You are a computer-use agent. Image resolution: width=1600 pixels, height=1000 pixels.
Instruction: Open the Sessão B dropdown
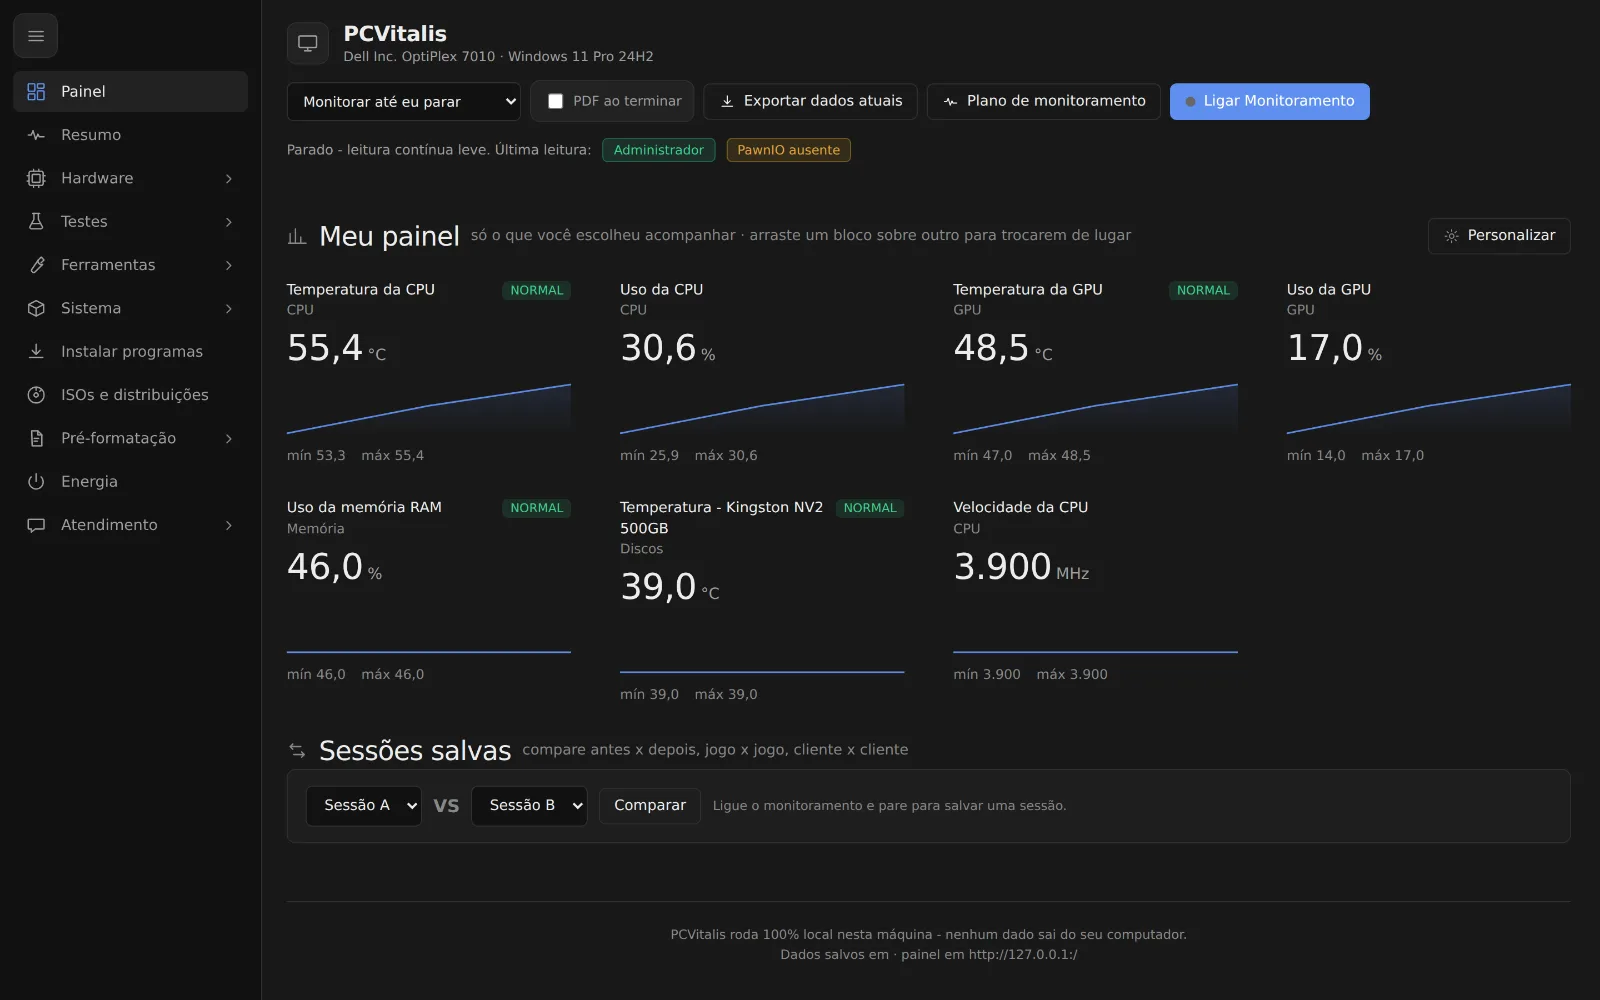point(529,806)
